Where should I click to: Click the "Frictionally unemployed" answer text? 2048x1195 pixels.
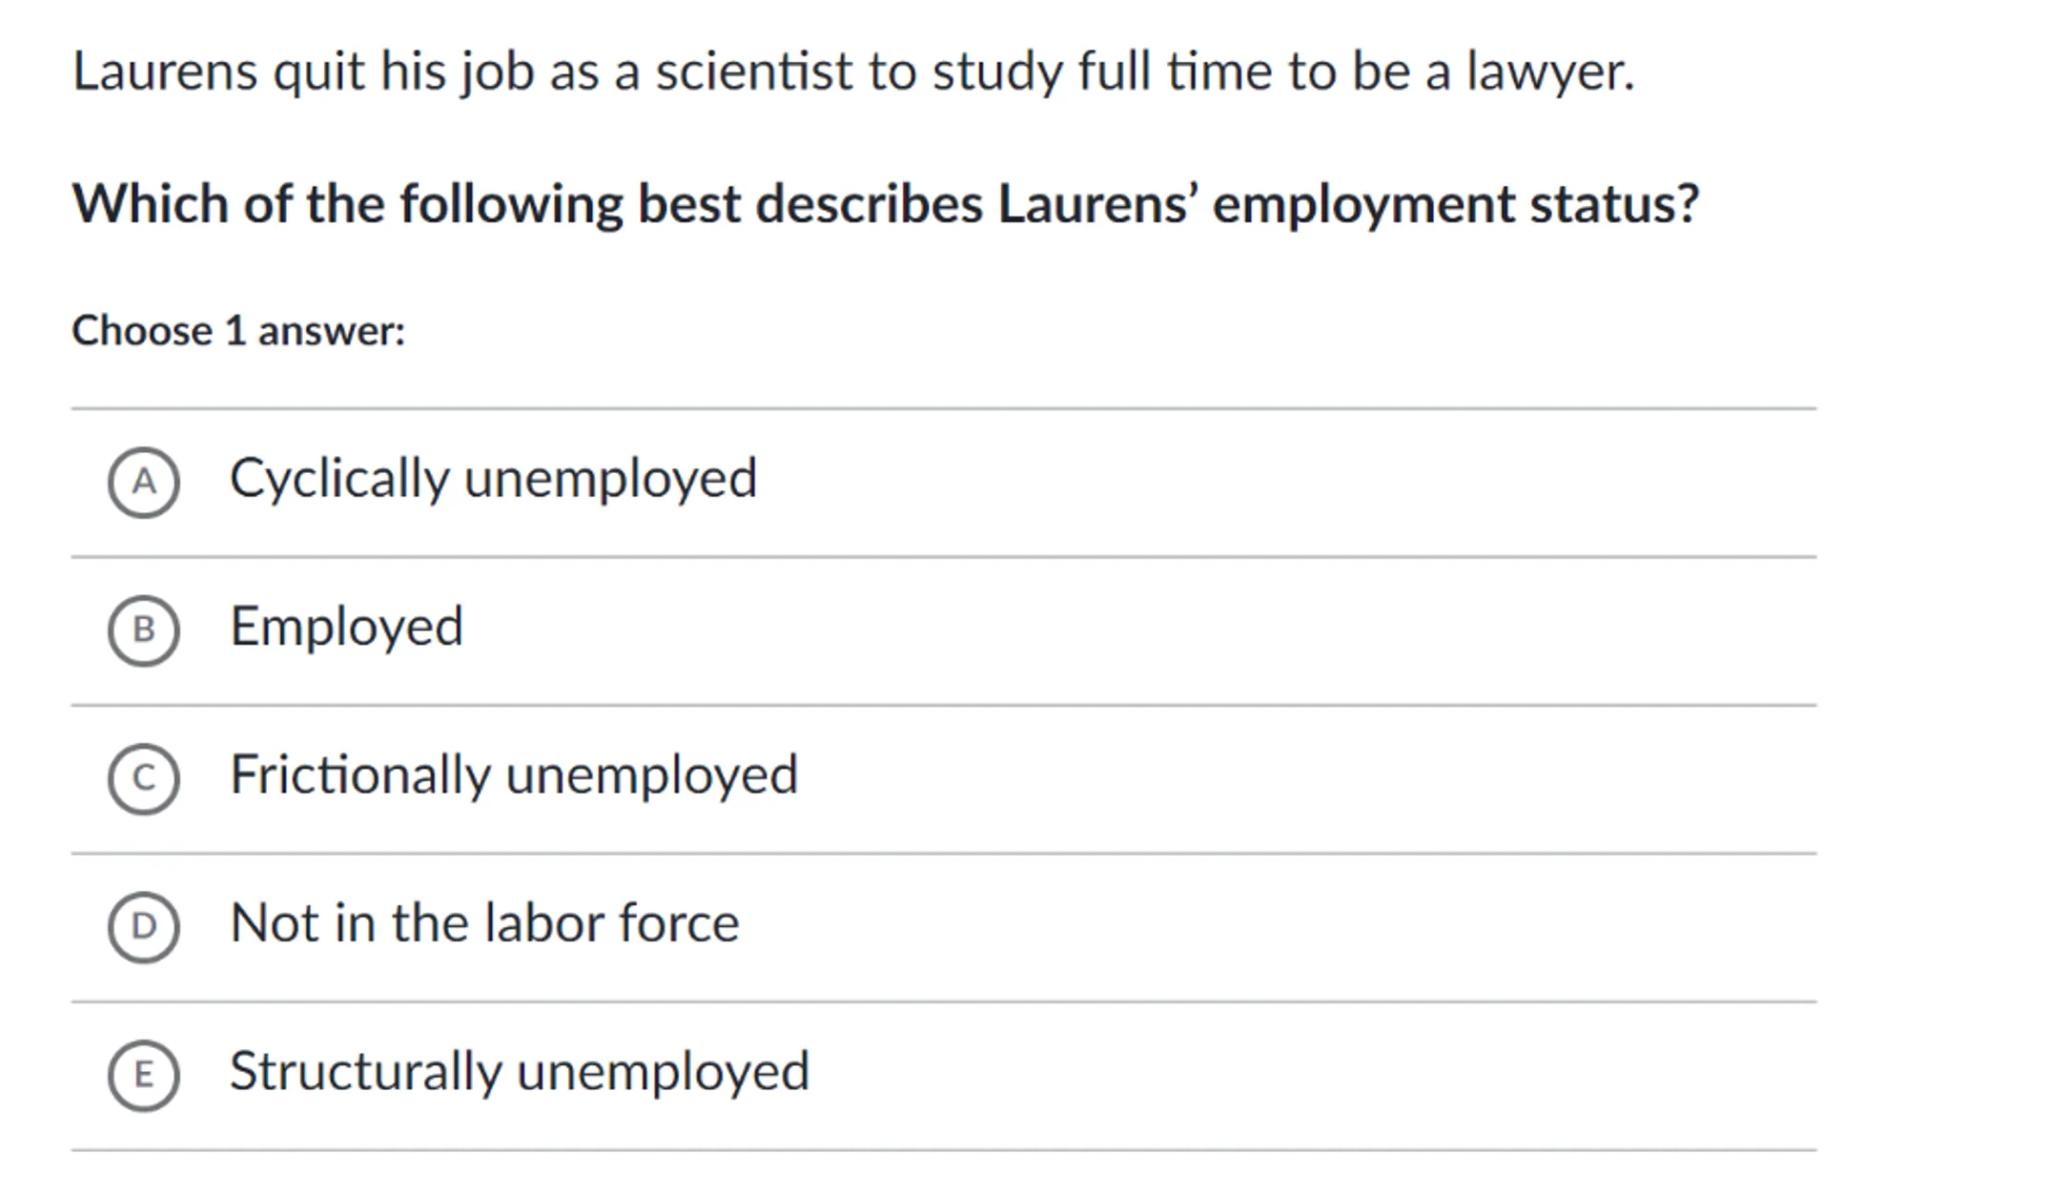pyautogui.click(x=513, y=775)
